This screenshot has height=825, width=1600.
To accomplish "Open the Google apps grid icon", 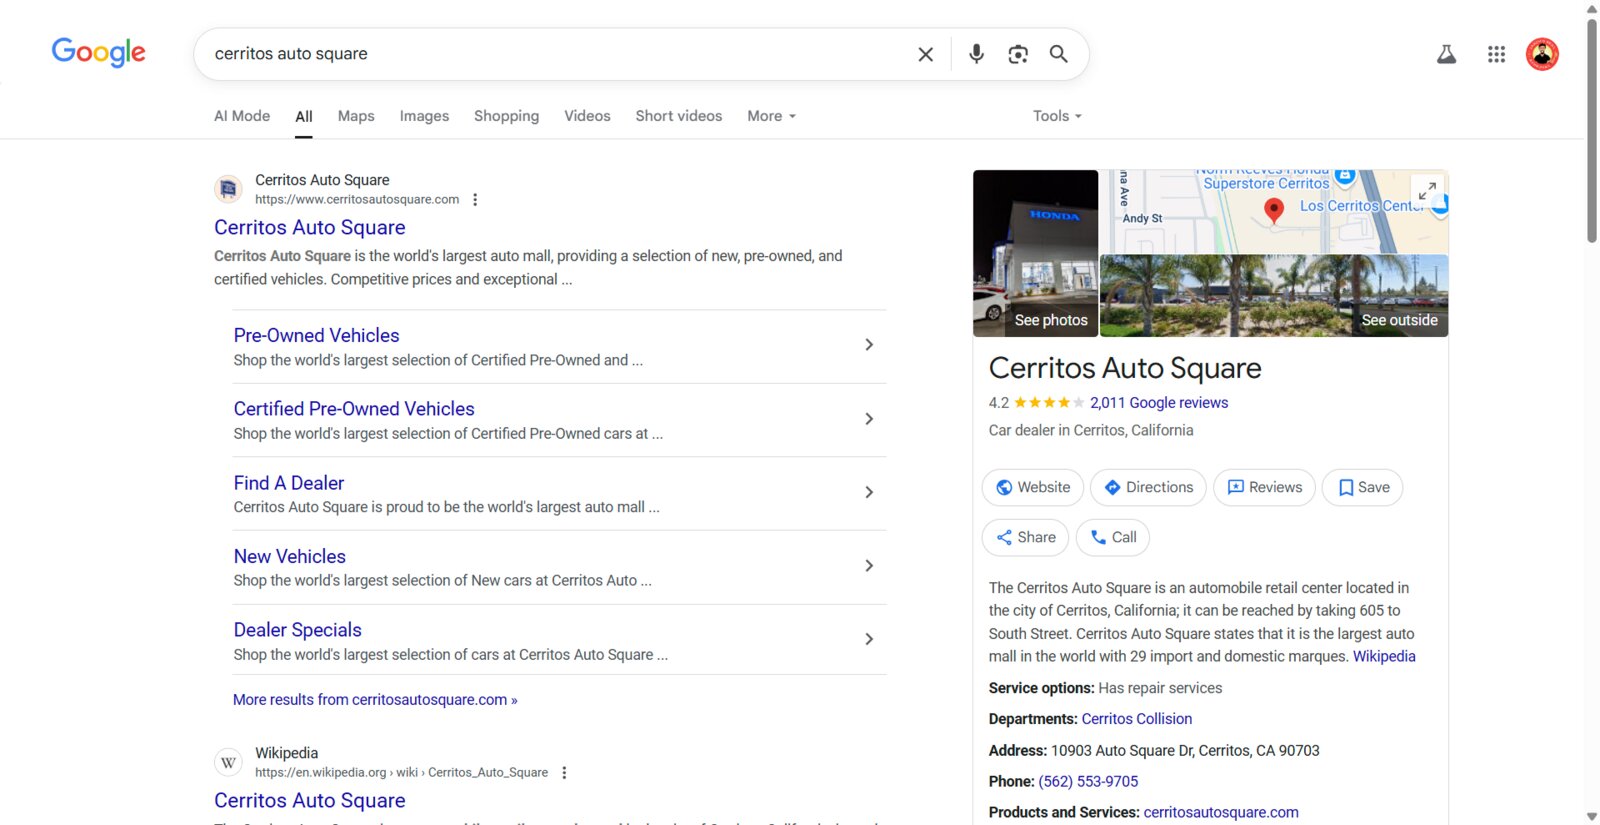I will pyautogui.click(x=1496, y=54).
